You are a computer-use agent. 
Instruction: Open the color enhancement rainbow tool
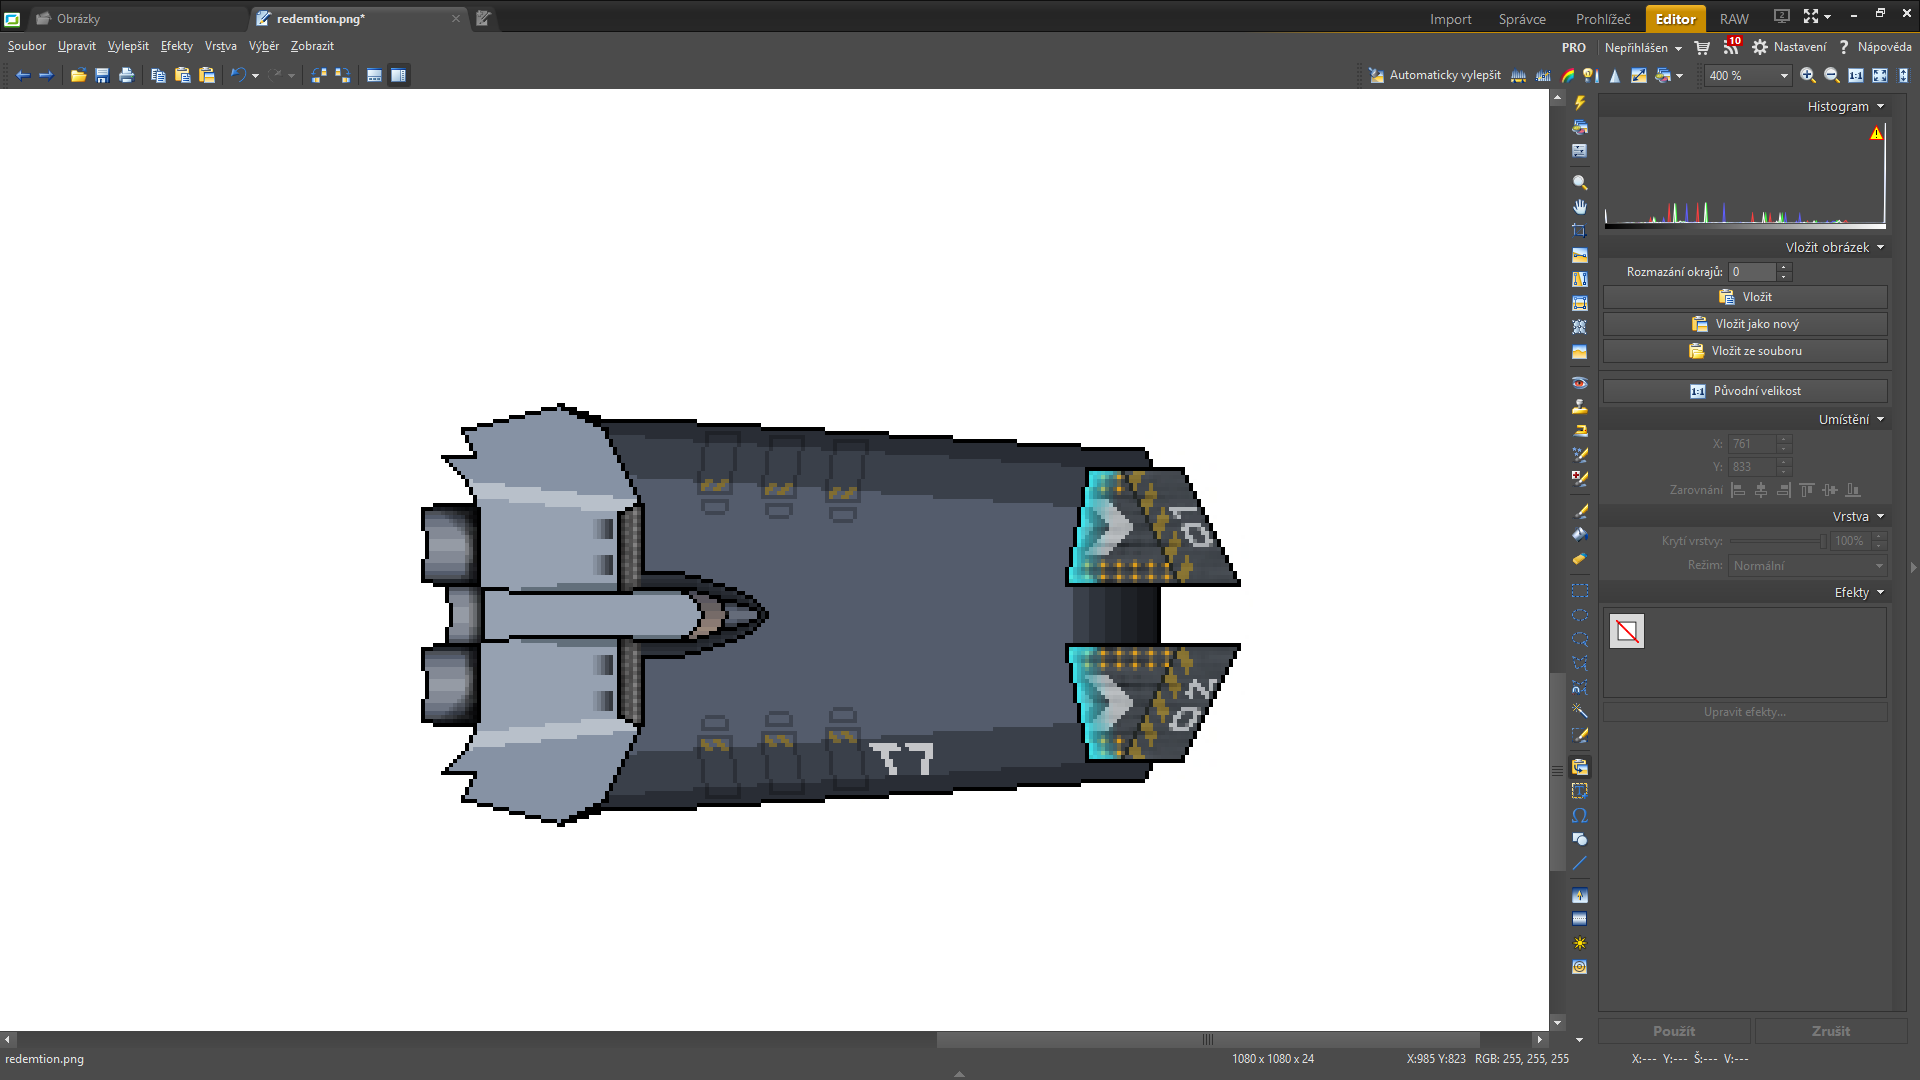[1567, 75]
